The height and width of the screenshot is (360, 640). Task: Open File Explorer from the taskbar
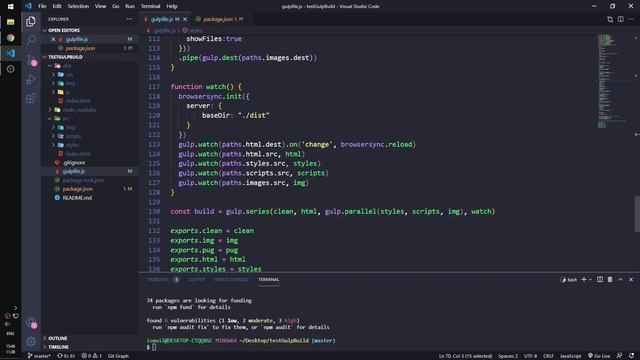(10, 22)
